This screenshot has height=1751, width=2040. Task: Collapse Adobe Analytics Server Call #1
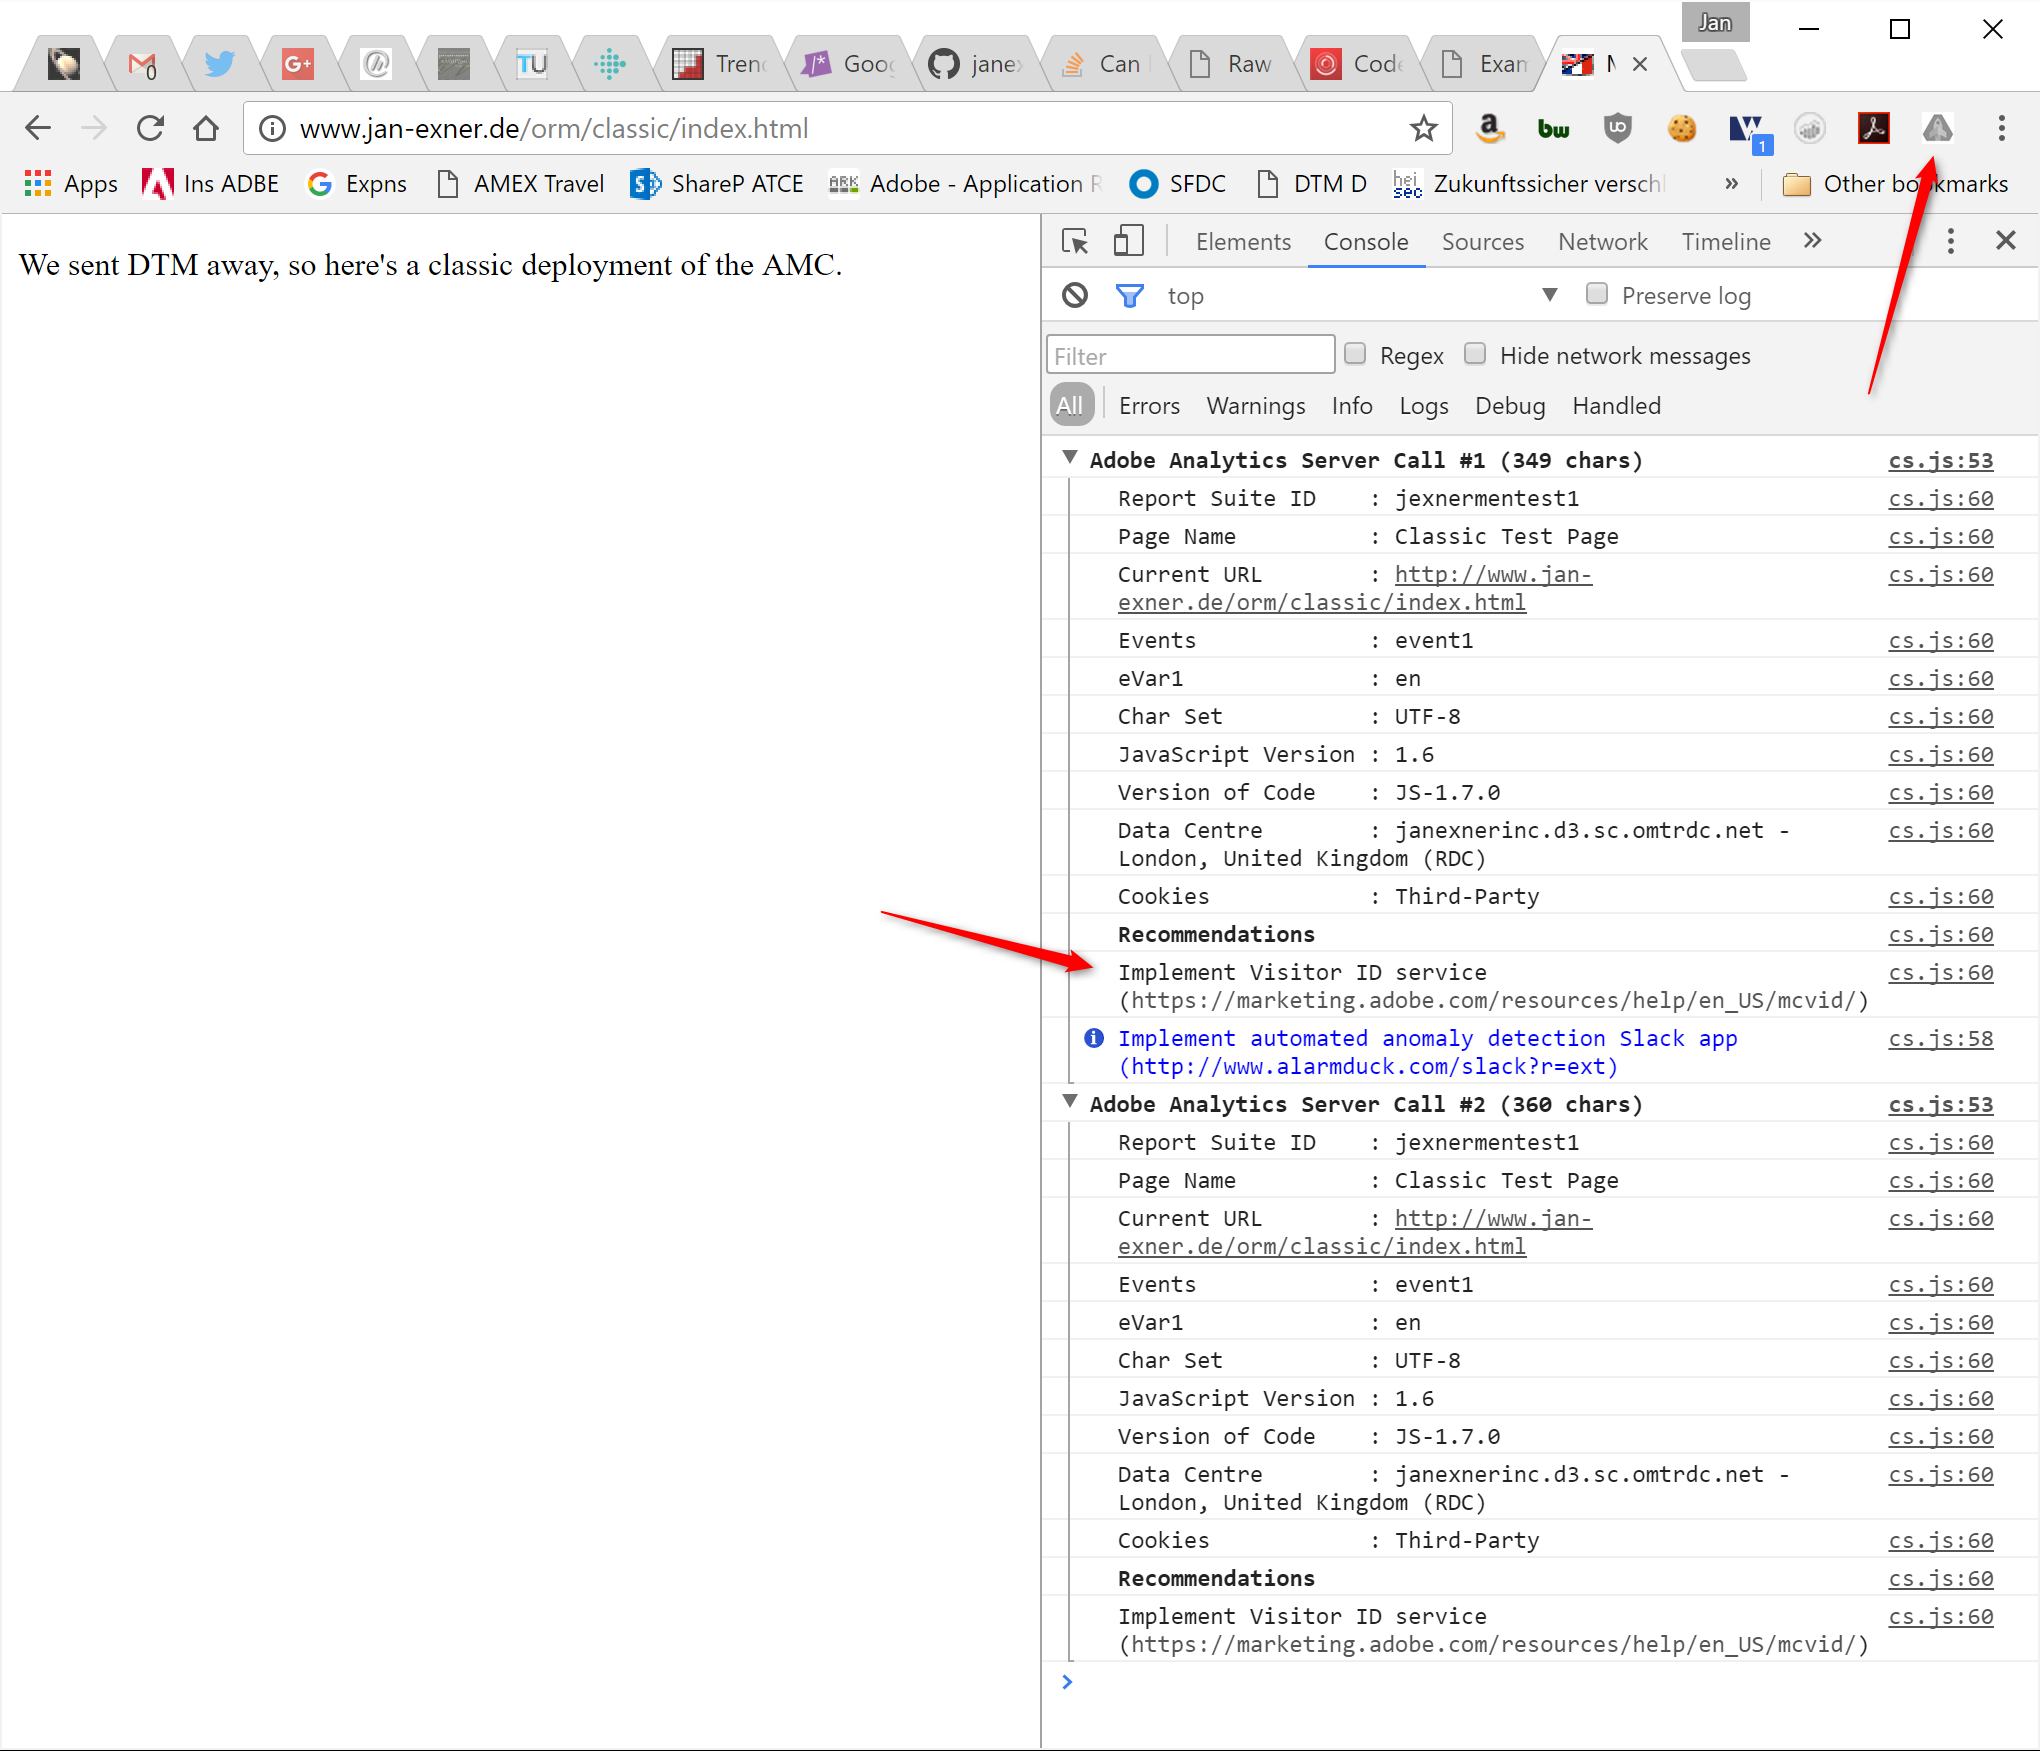pyautogui.click(x=1070, y=458)
